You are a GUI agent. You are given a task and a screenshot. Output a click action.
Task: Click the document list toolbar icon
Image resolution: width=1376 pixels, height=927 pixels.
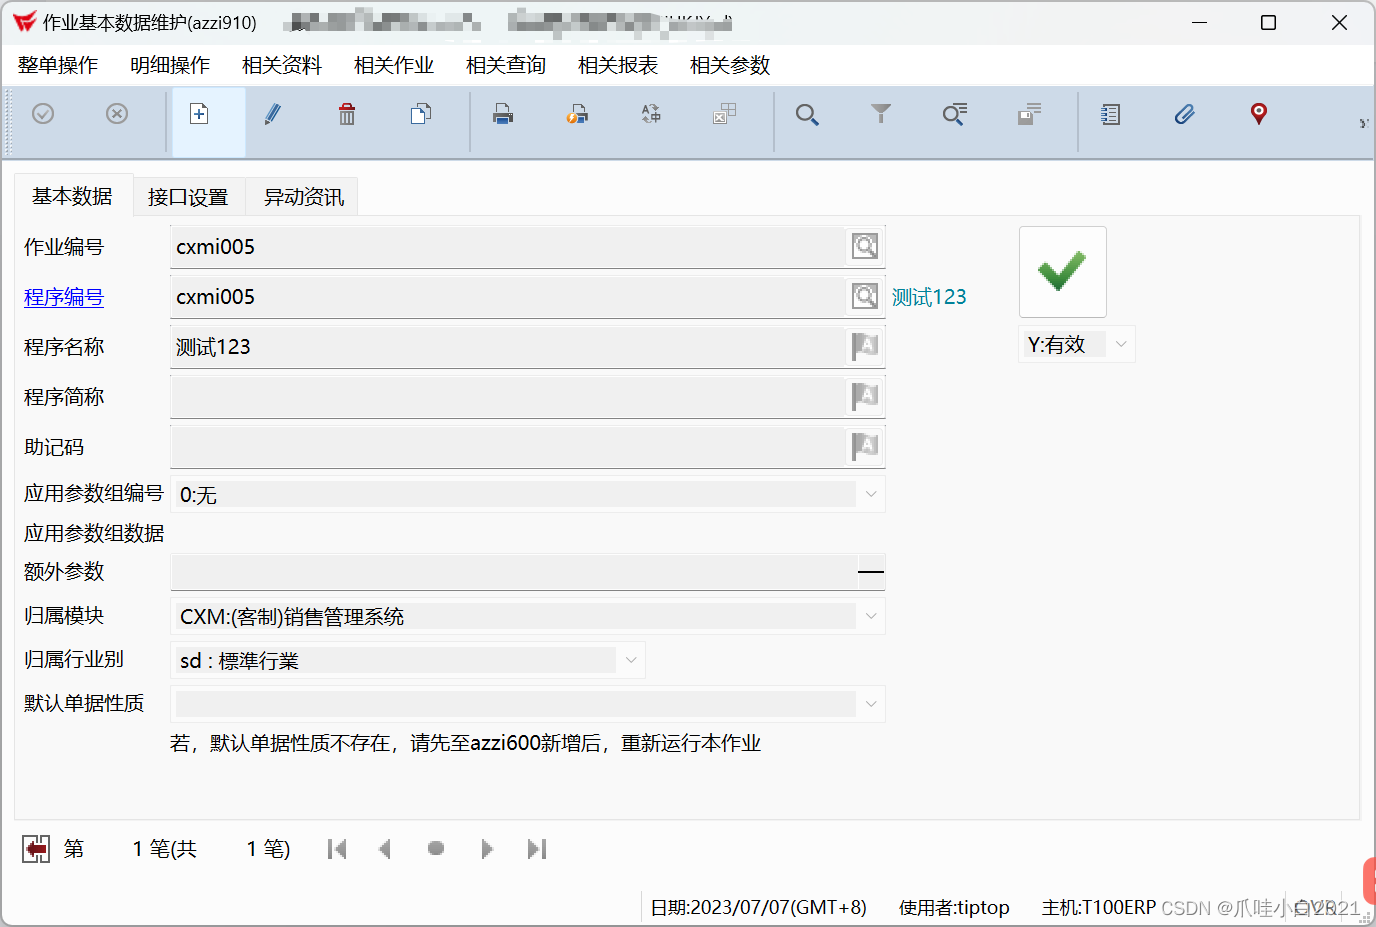click(x=1110, y=114)
